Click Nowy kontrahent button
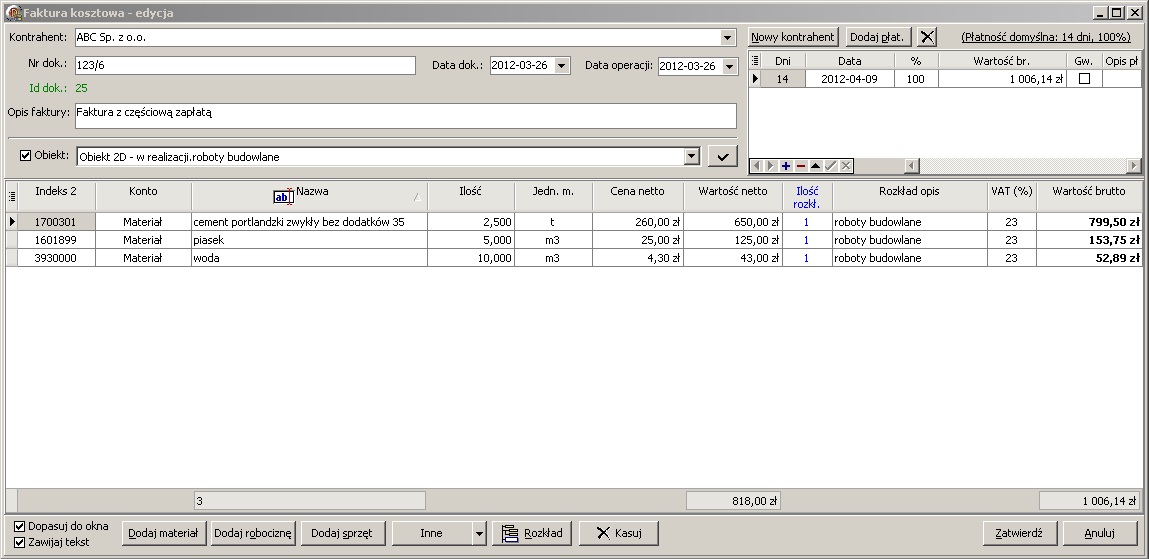Image resolution: width=1149 pixels, height=559 pixels. pos(793,37)
